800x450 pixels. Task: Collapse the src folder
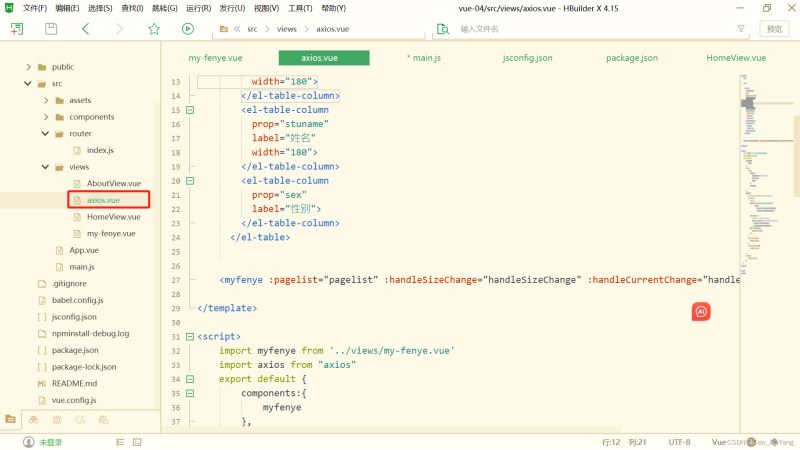[x=28, y=84]
